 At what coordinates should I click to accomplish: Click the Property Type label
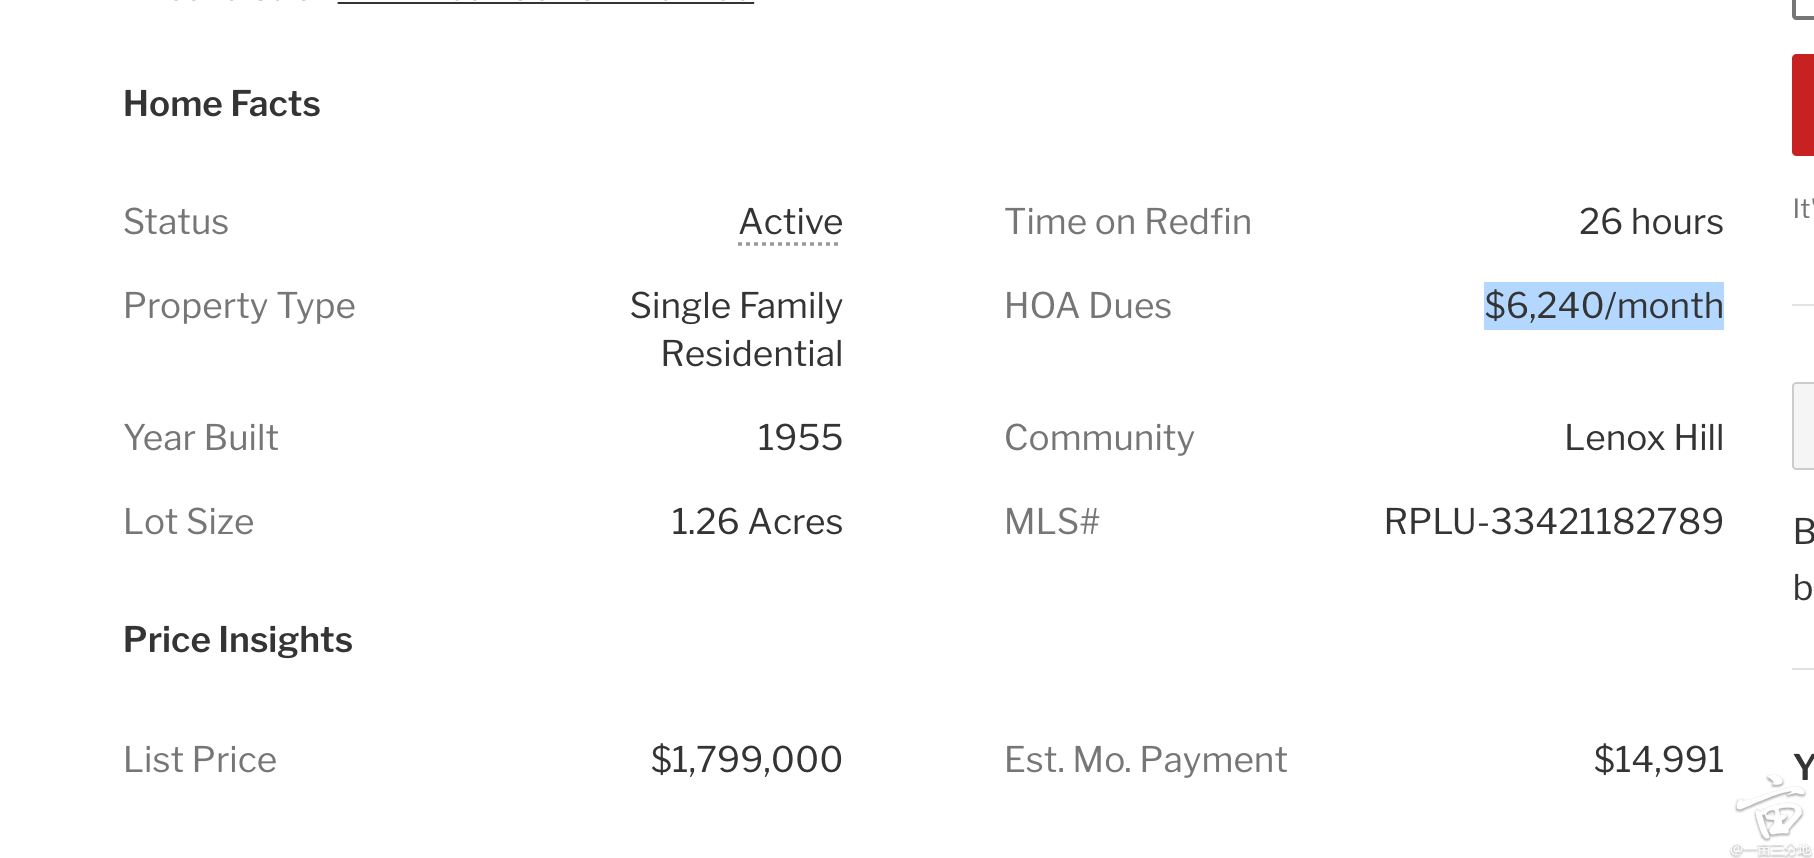[x=239, y=306]
